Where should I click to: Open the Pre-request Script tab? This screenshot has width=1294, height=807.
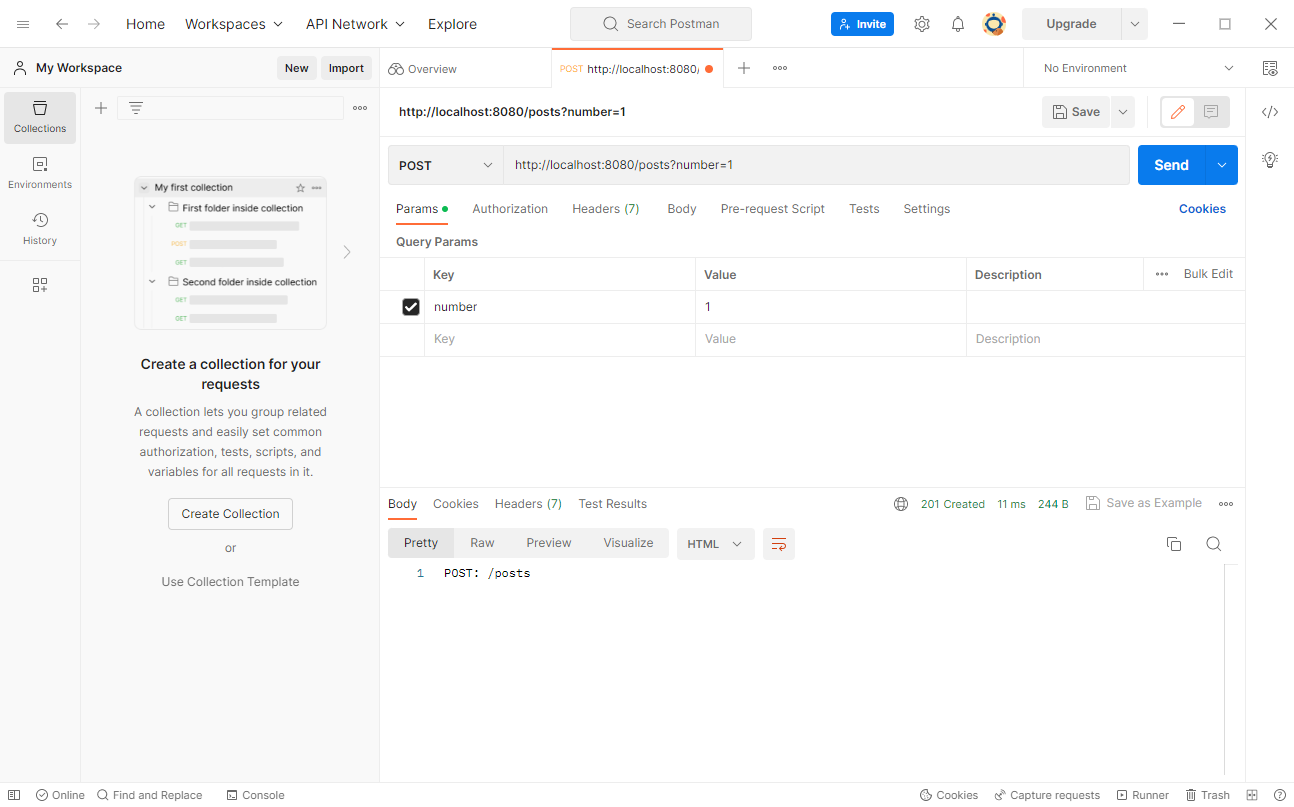[x=773, y=209]
